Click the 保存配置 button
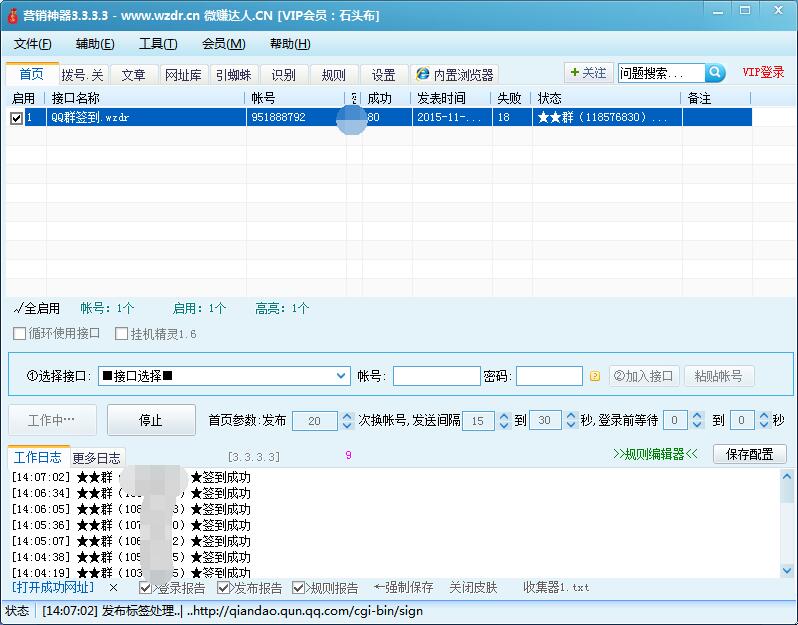798x625 pixels. 750,453
